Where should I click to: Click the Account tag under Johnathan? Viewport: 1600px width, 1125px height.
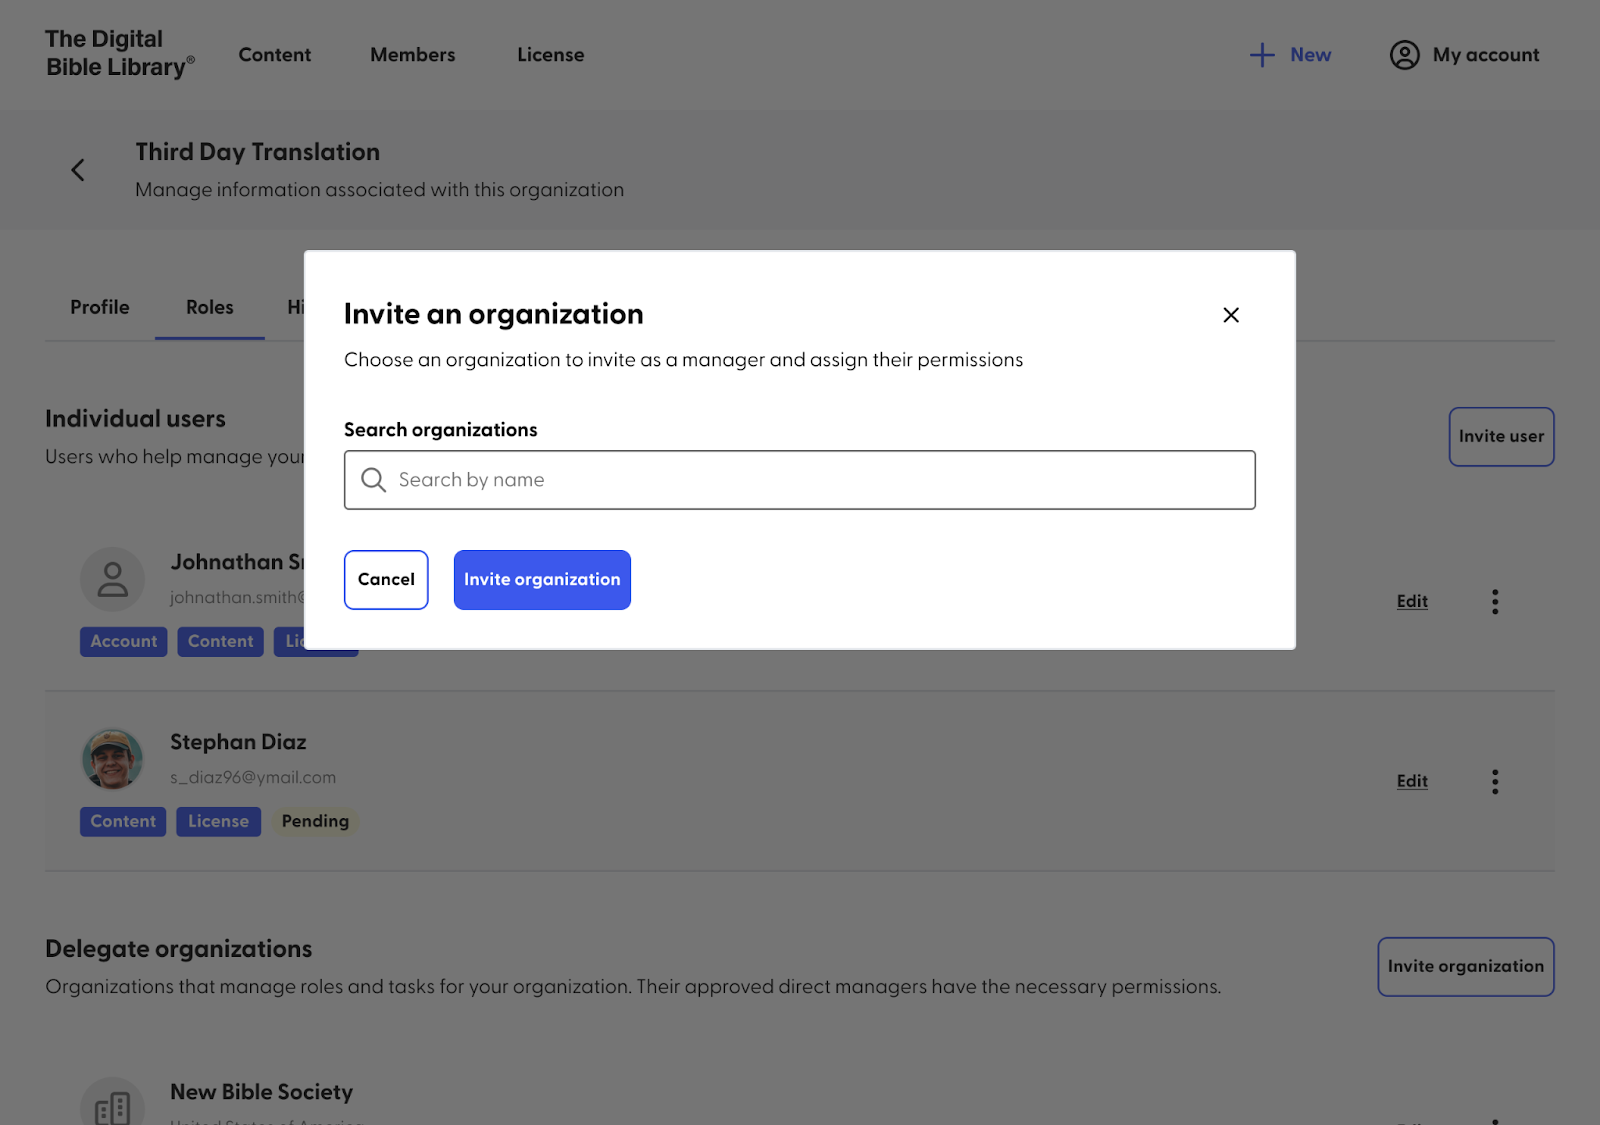(124, 642)
